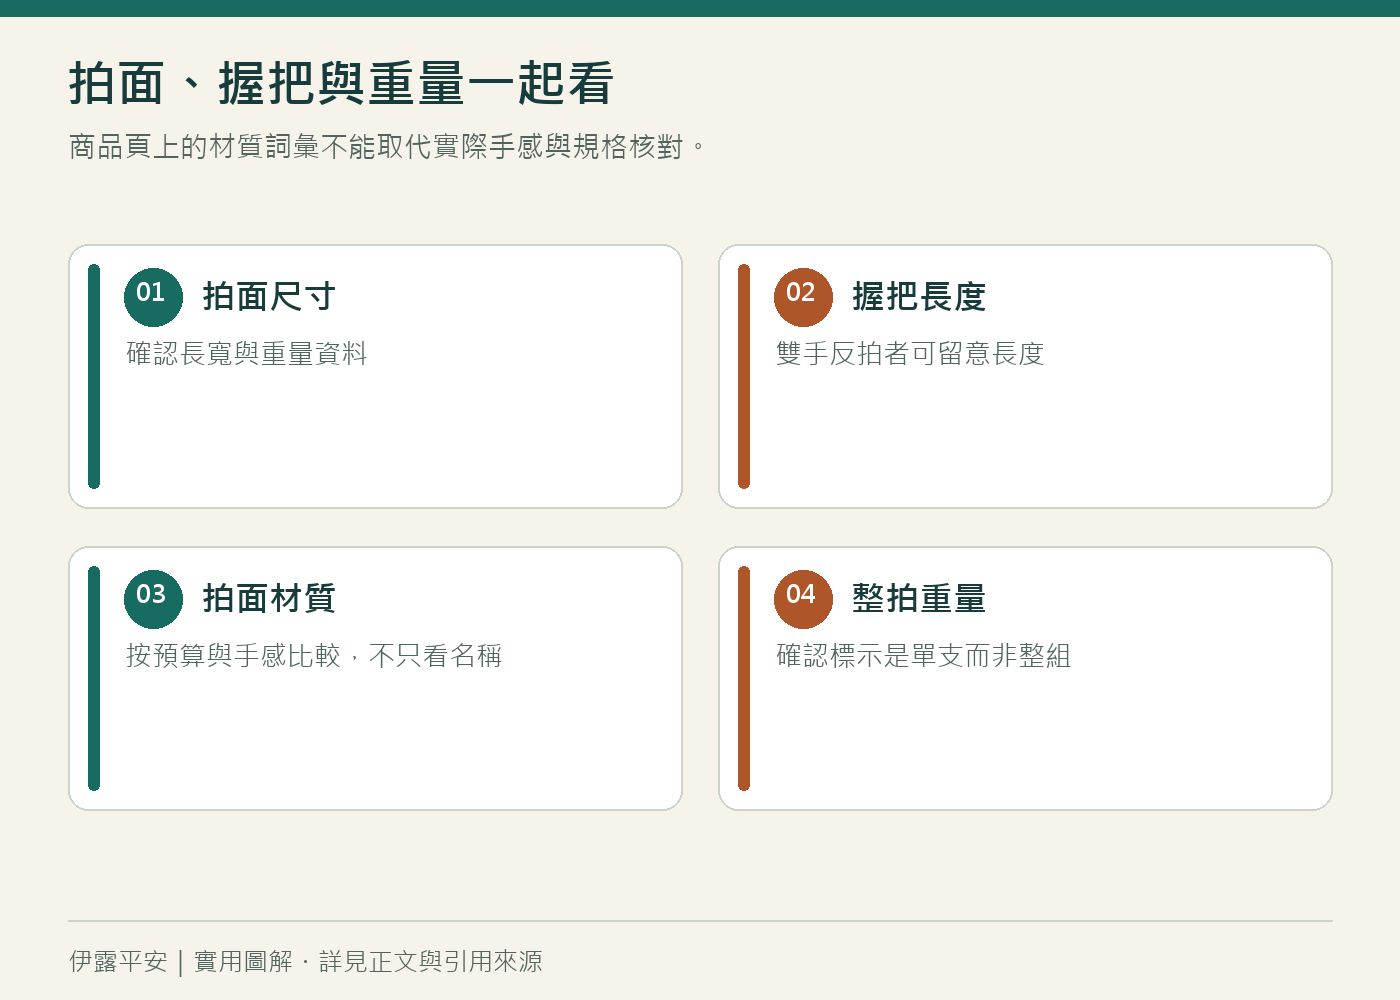Screen dimensions: 1400x1000
Task: Click the 03 number badge
Action: click(153, 599)
